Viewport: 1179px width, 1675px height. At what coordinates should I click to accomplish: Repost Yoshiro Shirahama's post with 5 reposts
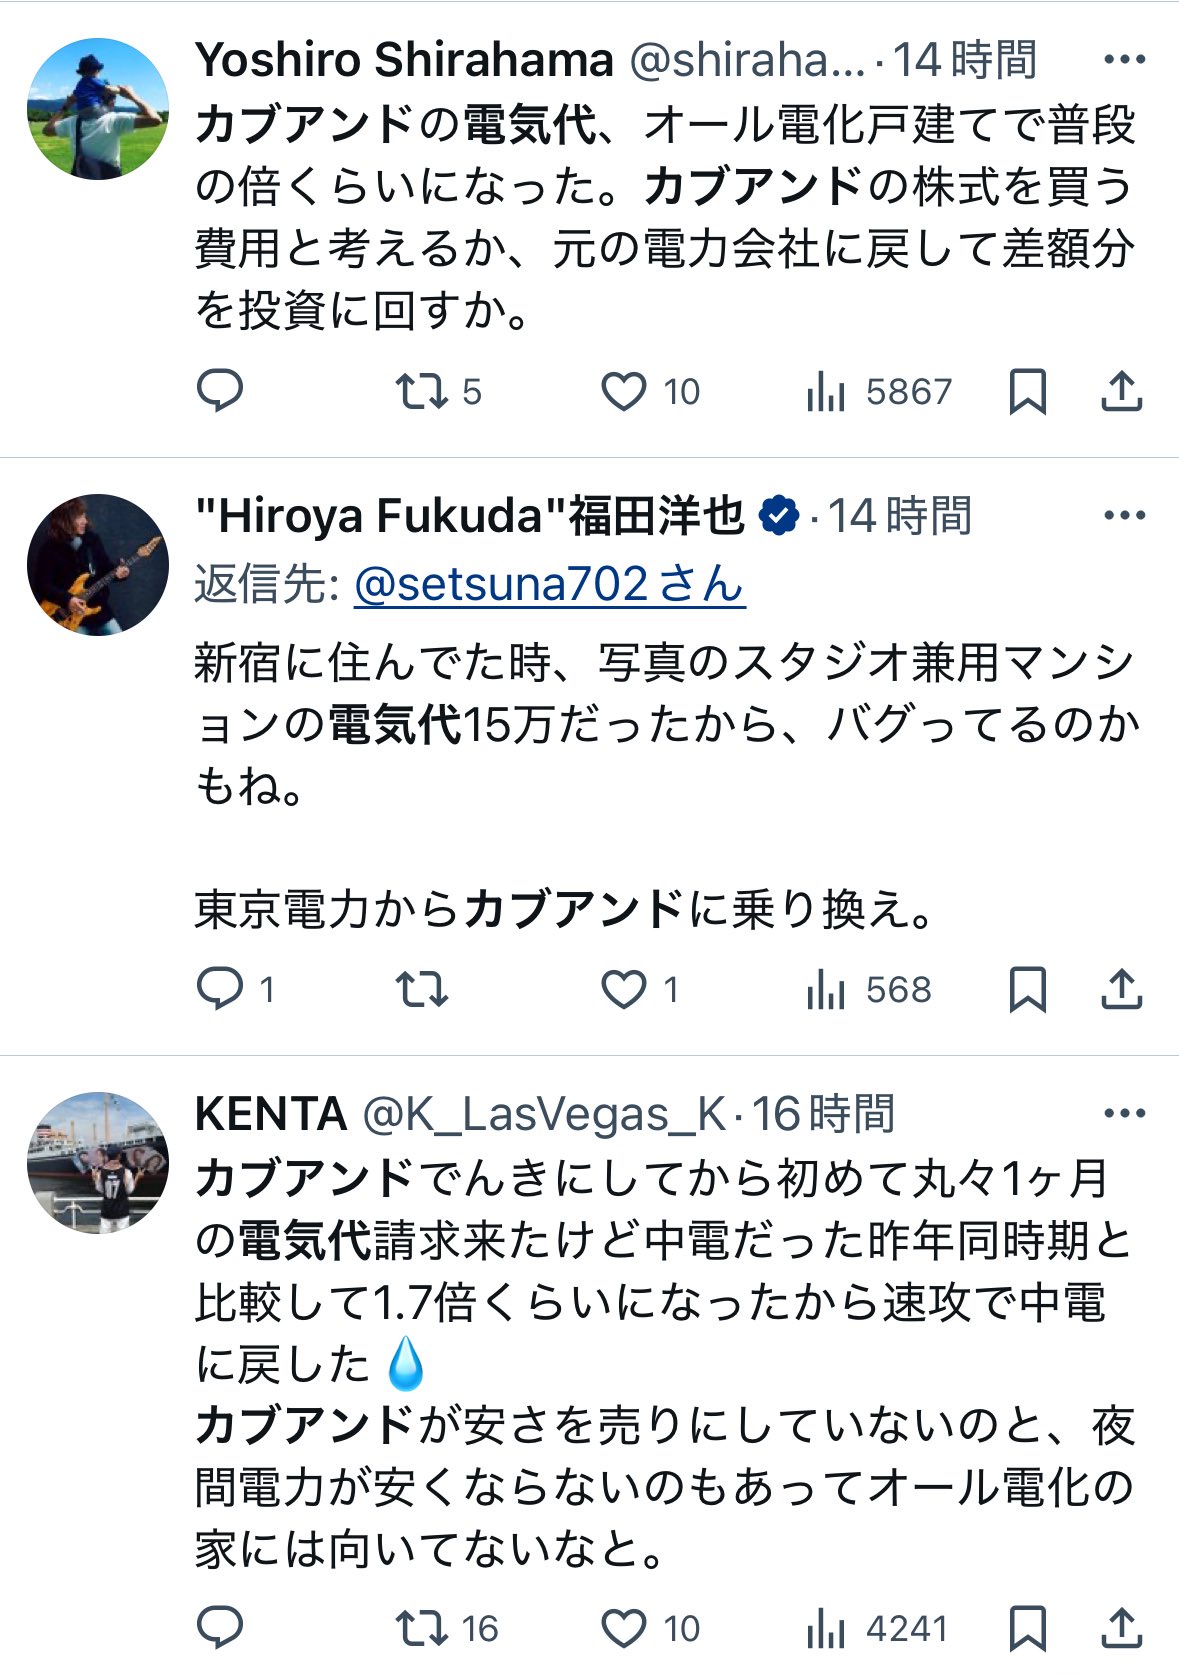pyautogui.click(x=438, y=391)
